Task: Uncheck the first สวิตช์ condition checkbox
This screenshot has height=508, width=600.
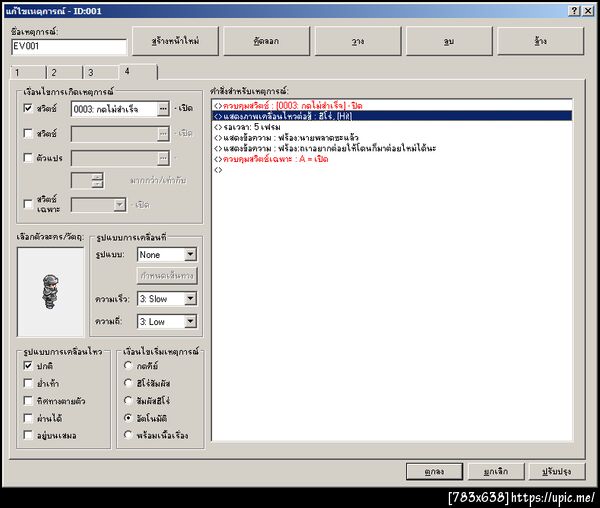Action: (x=28, y=108)
